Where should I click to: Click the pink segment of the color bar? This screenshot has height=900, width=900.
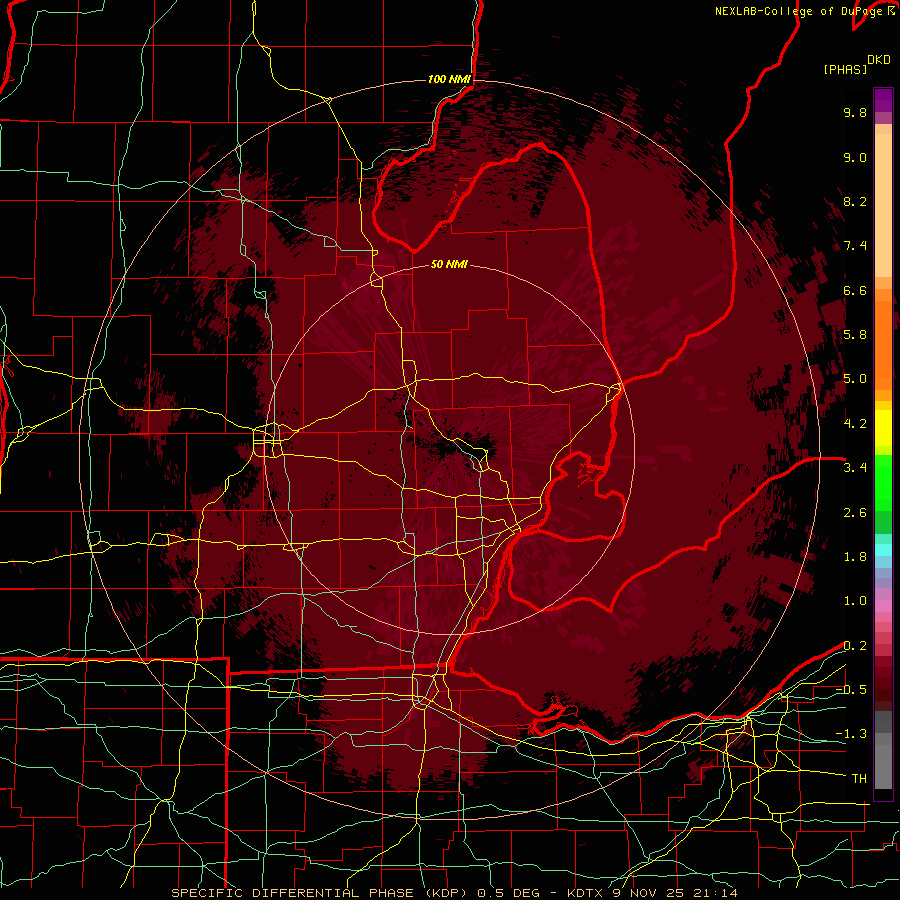click(883, 606)
